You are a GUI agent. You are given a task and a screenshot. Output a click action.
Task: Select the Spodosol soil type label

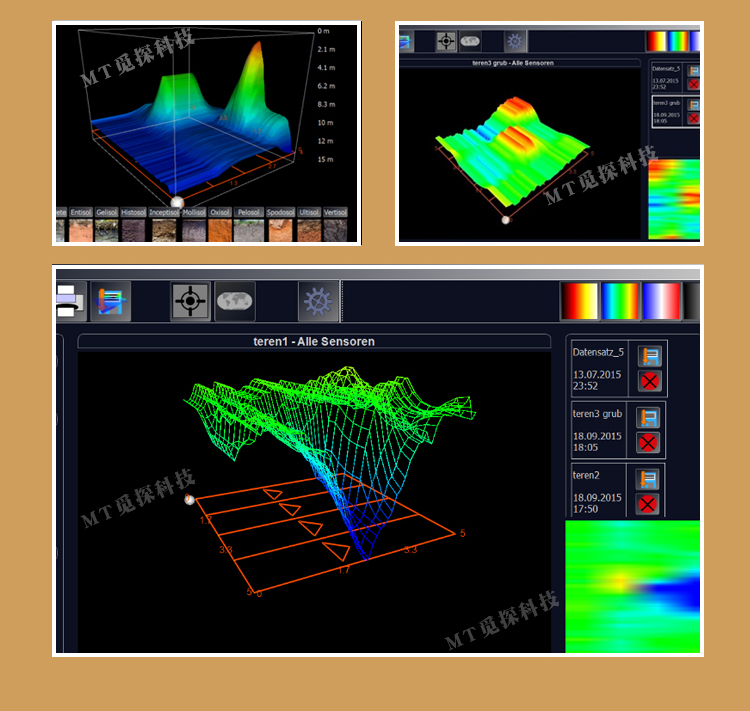pos(280,212)
